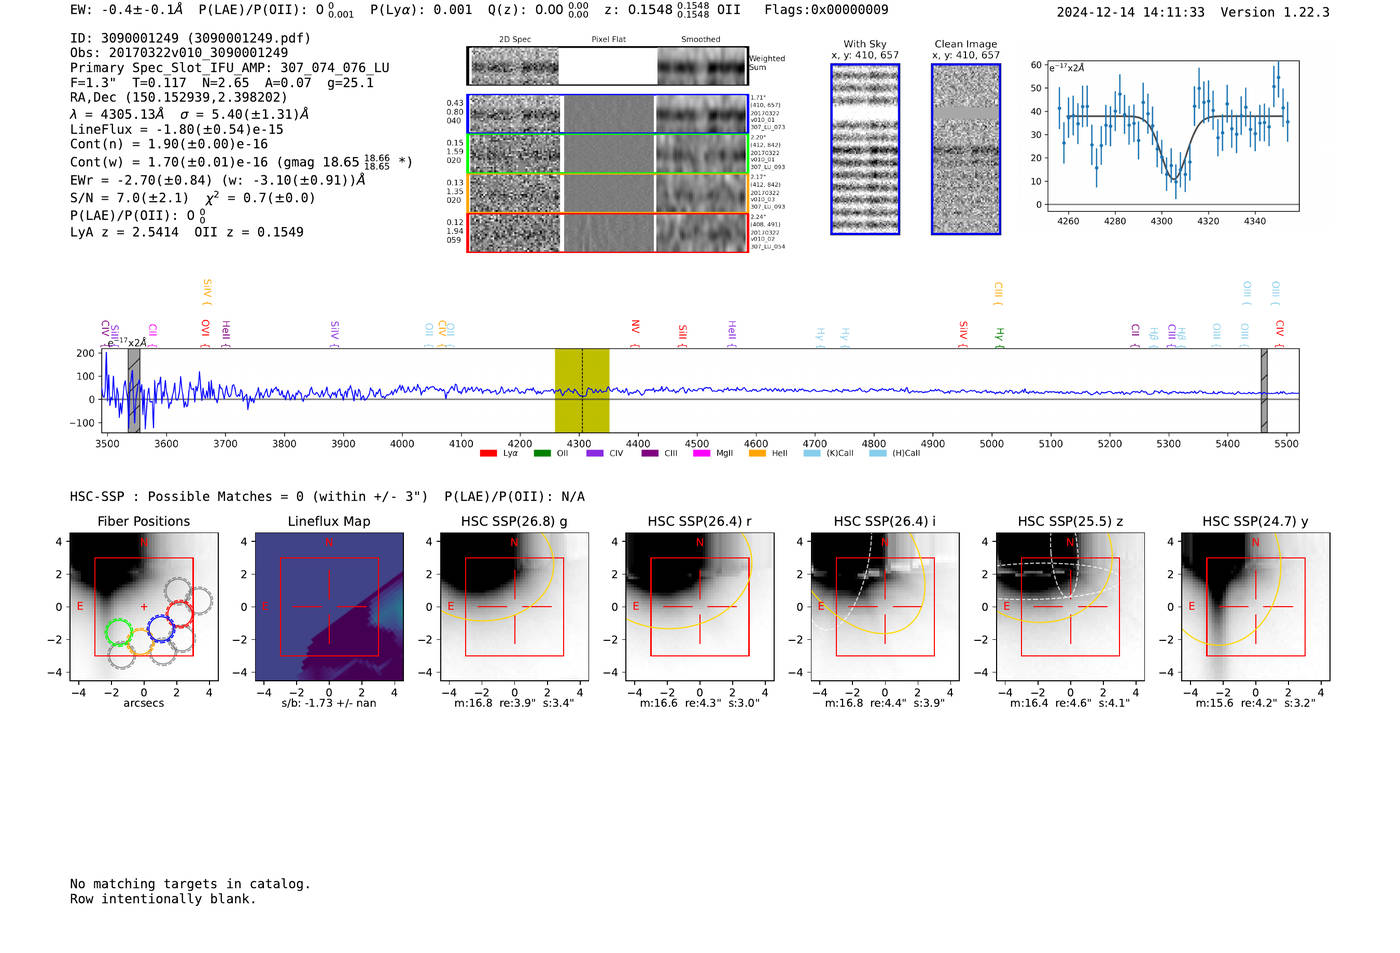Click the (K)CaII light-blue legend swatch
1400x953 pixels.
point(812,454)
